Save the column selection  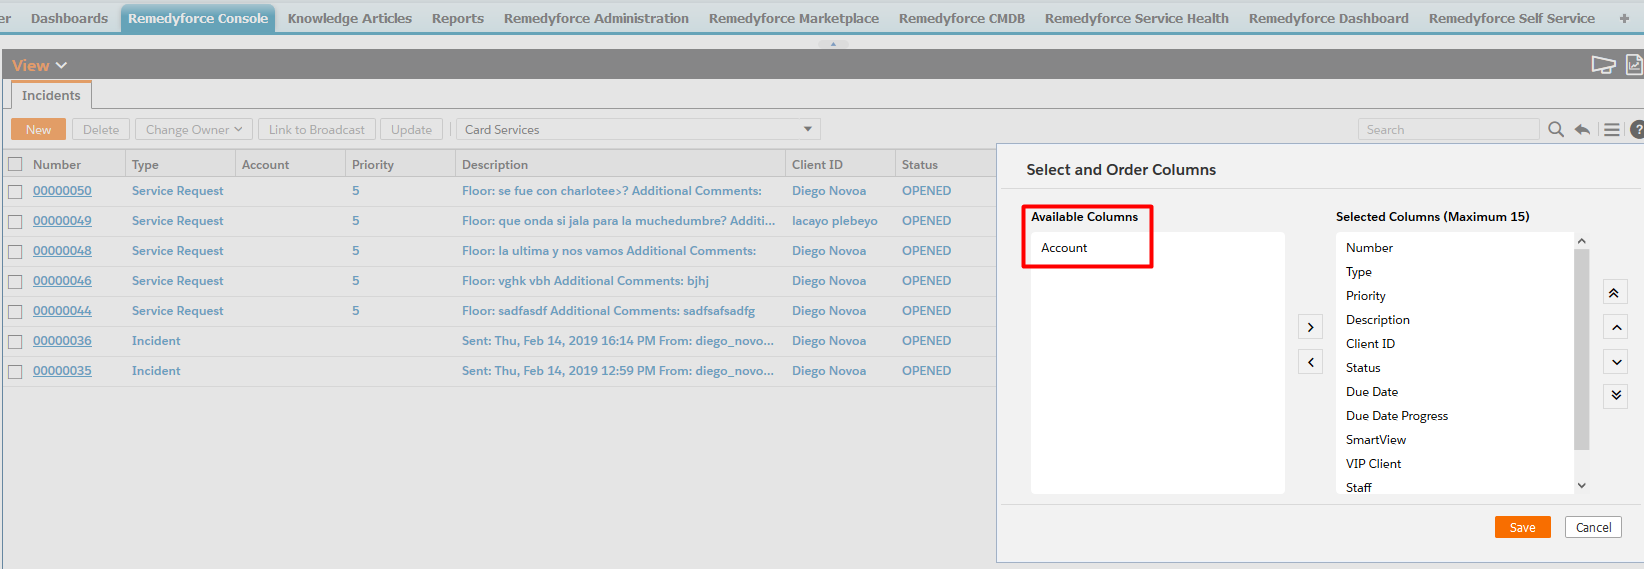[1522, 527]
